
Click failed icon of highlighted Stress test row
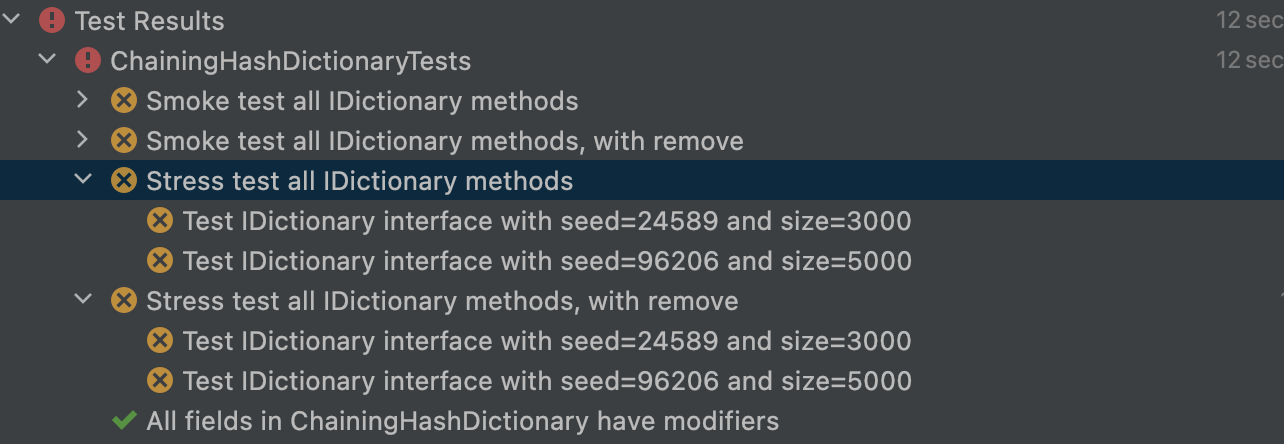pyautogui.click(x=123, y=181)
